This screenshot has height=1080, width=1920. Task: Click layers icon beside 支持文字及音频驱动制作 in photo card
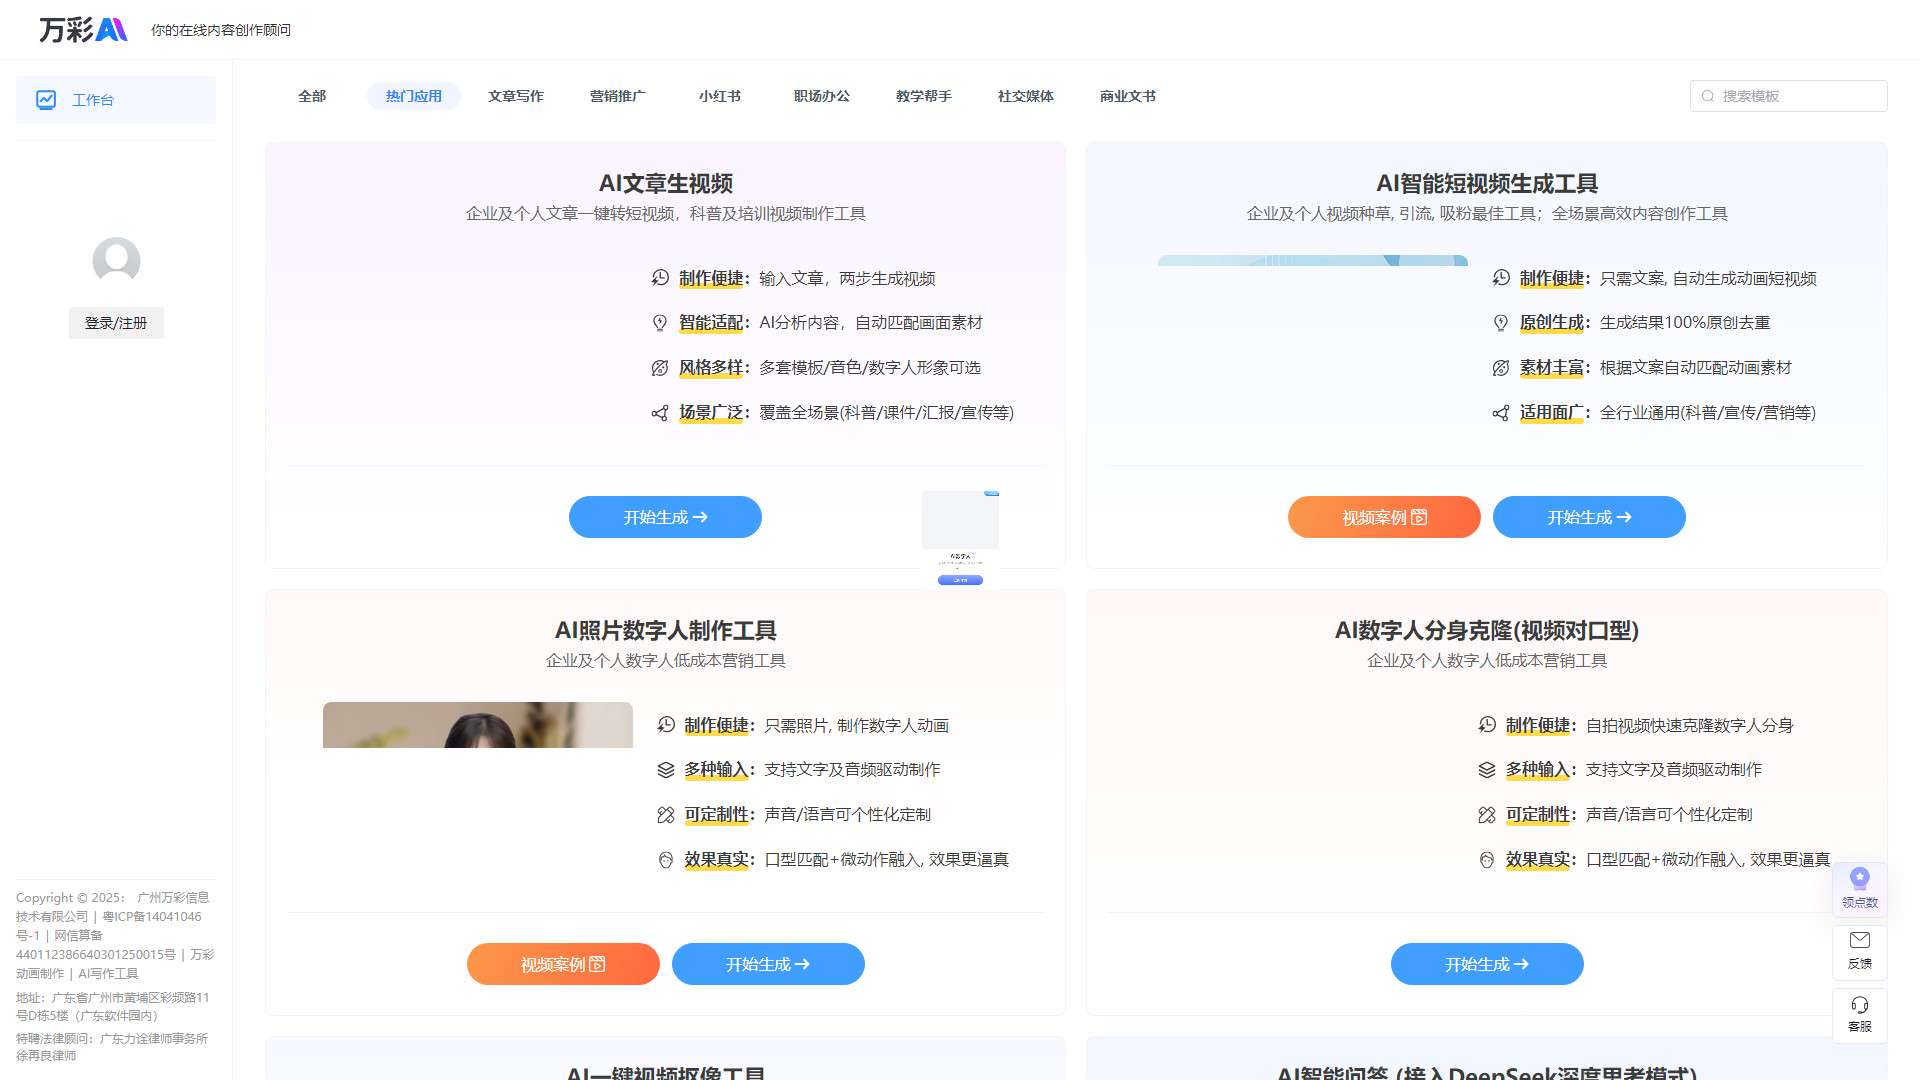click(666, 770)
